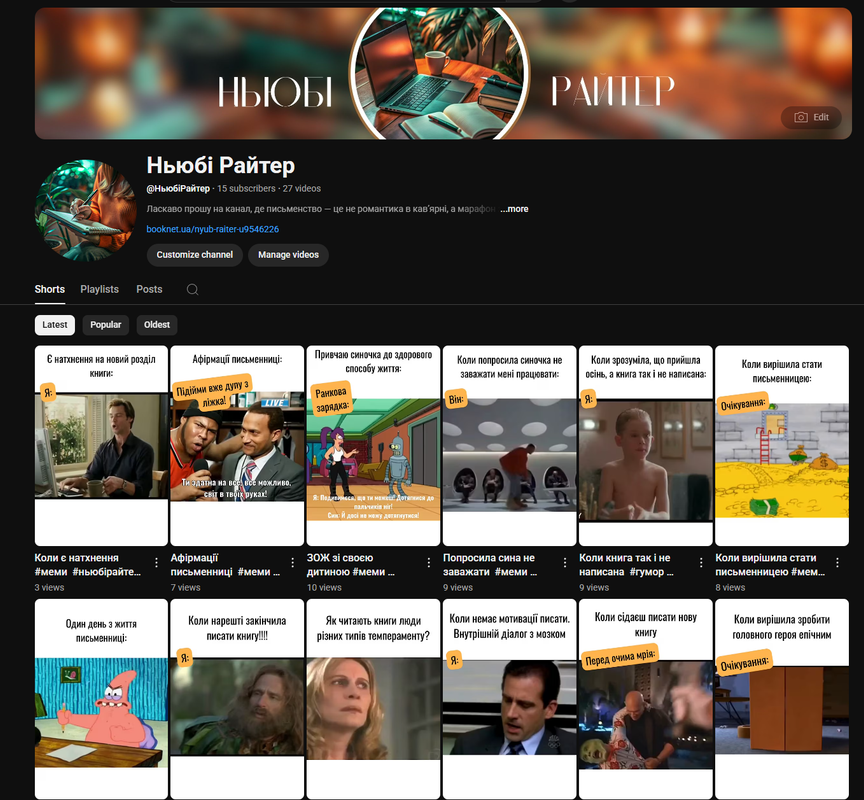Image resolution: width=864 pixels, height=800 pixels.
Task: Open more options for 'Коли вирішила стати письменницею' short
Action: pos(837,563)
